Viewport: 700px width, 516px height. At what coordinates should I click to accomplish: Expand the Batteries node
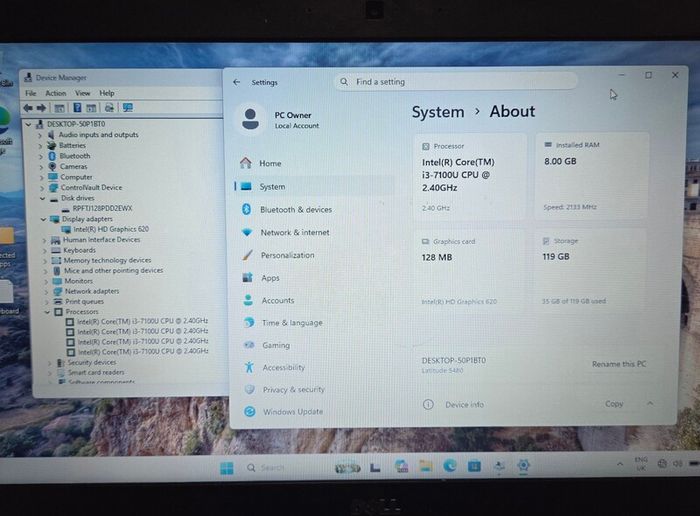coord(41,146)
